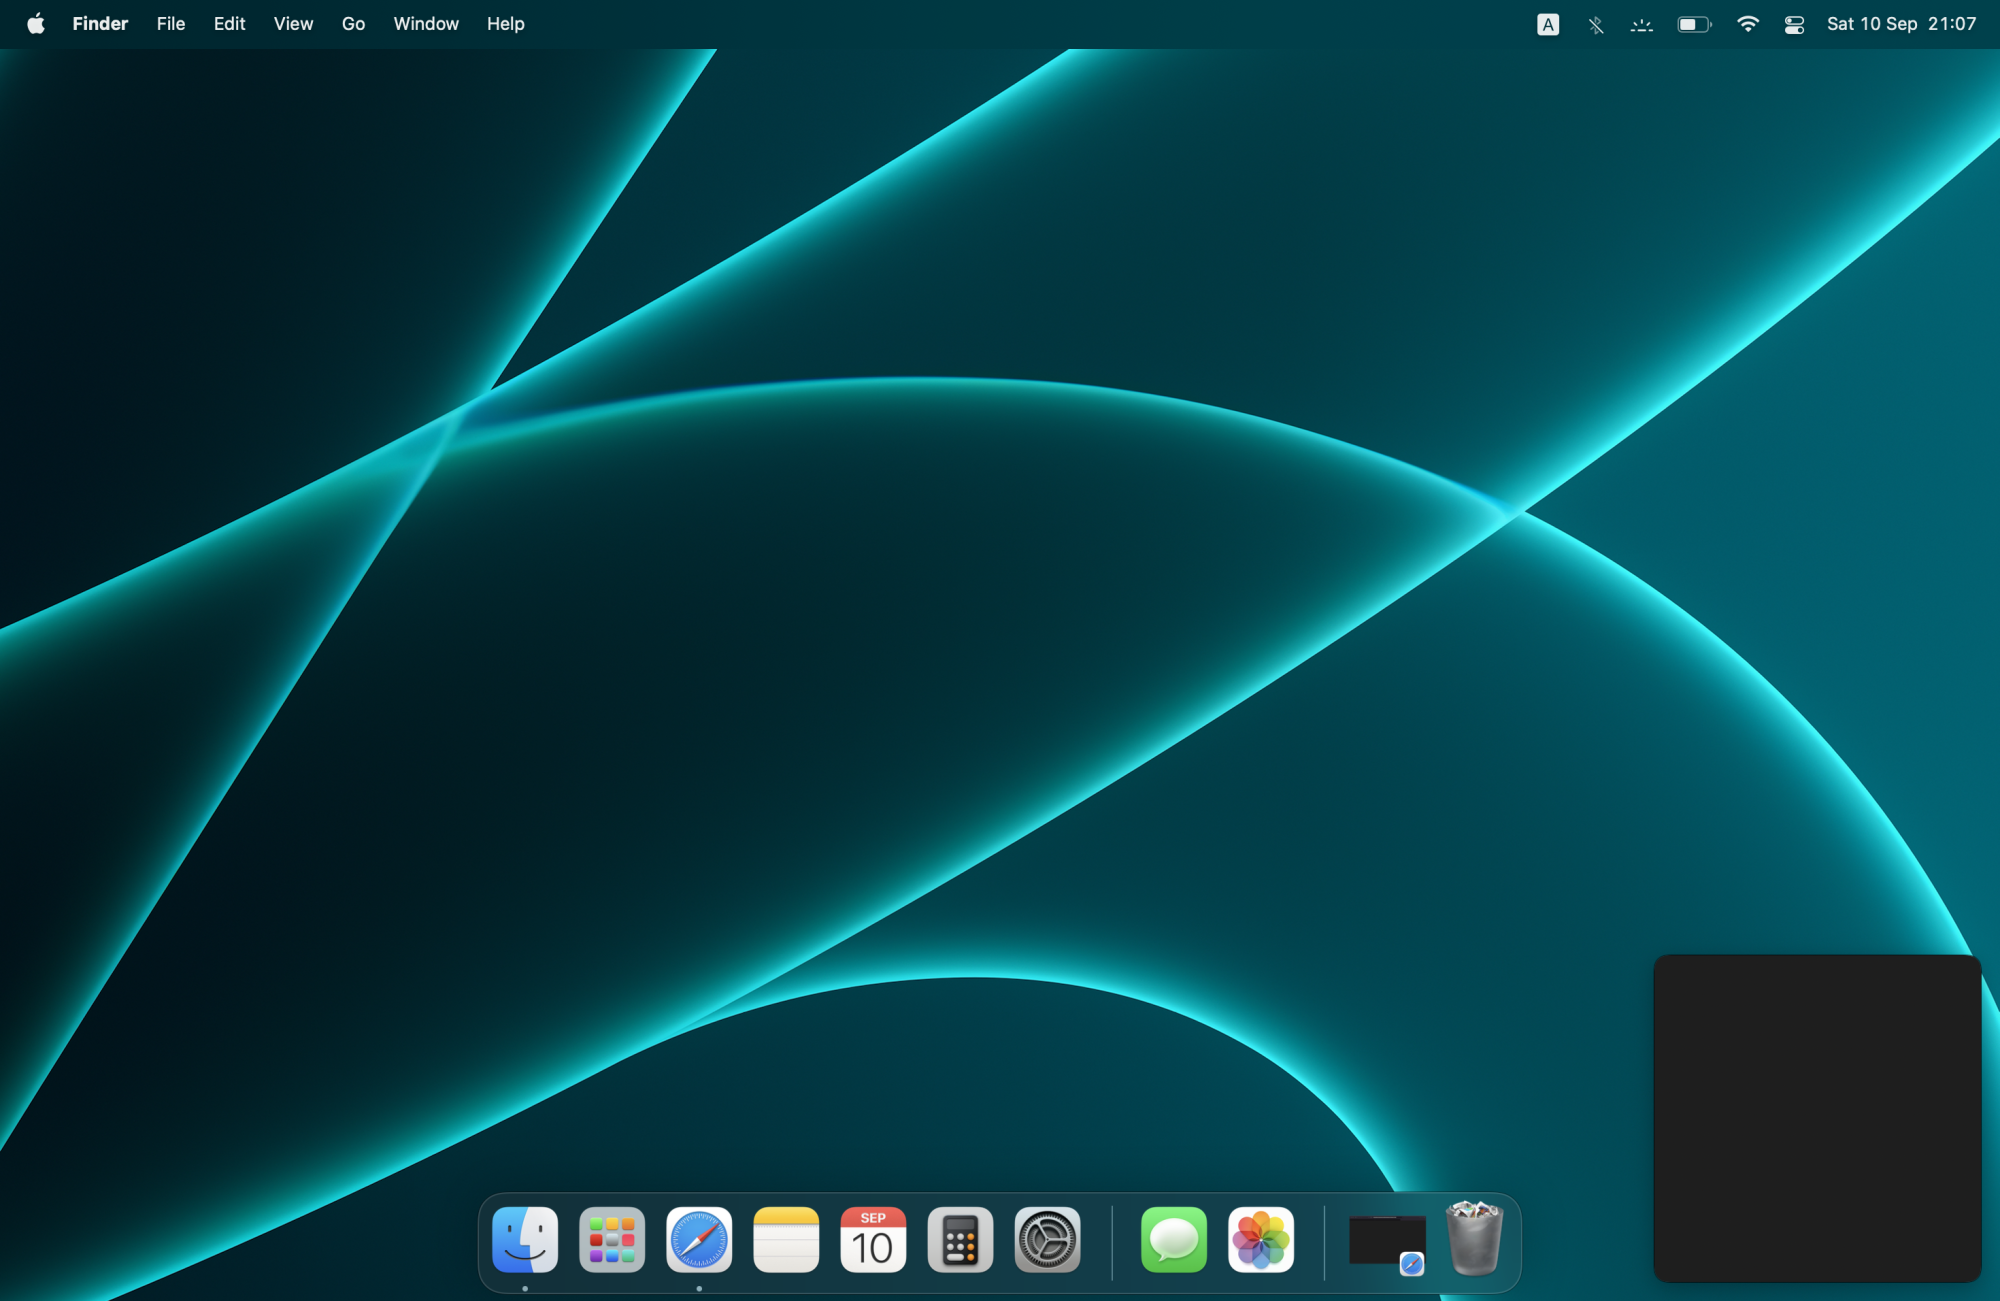Launch the Calculator app
The height and width of the screenshot is (1301, 2000).
click(x=960, y=1240)
